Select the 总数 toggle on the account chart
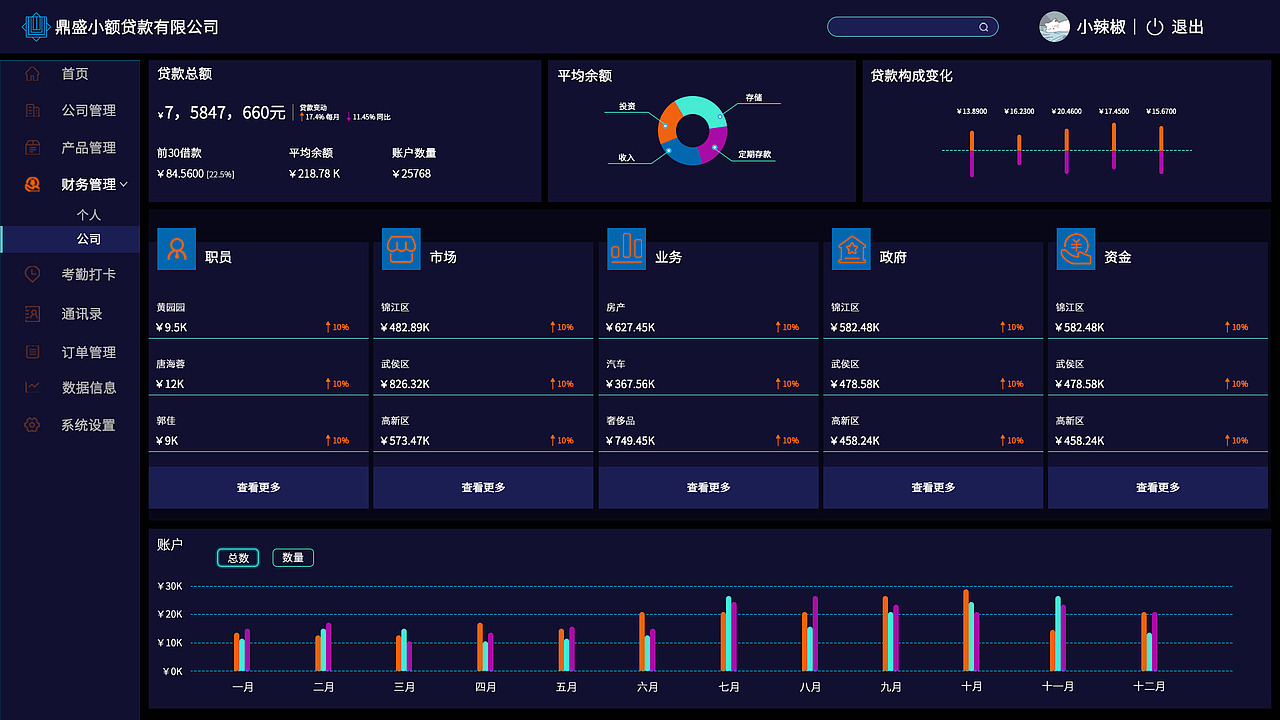This screenshot has width=1280, height=720. coord(238,557)
